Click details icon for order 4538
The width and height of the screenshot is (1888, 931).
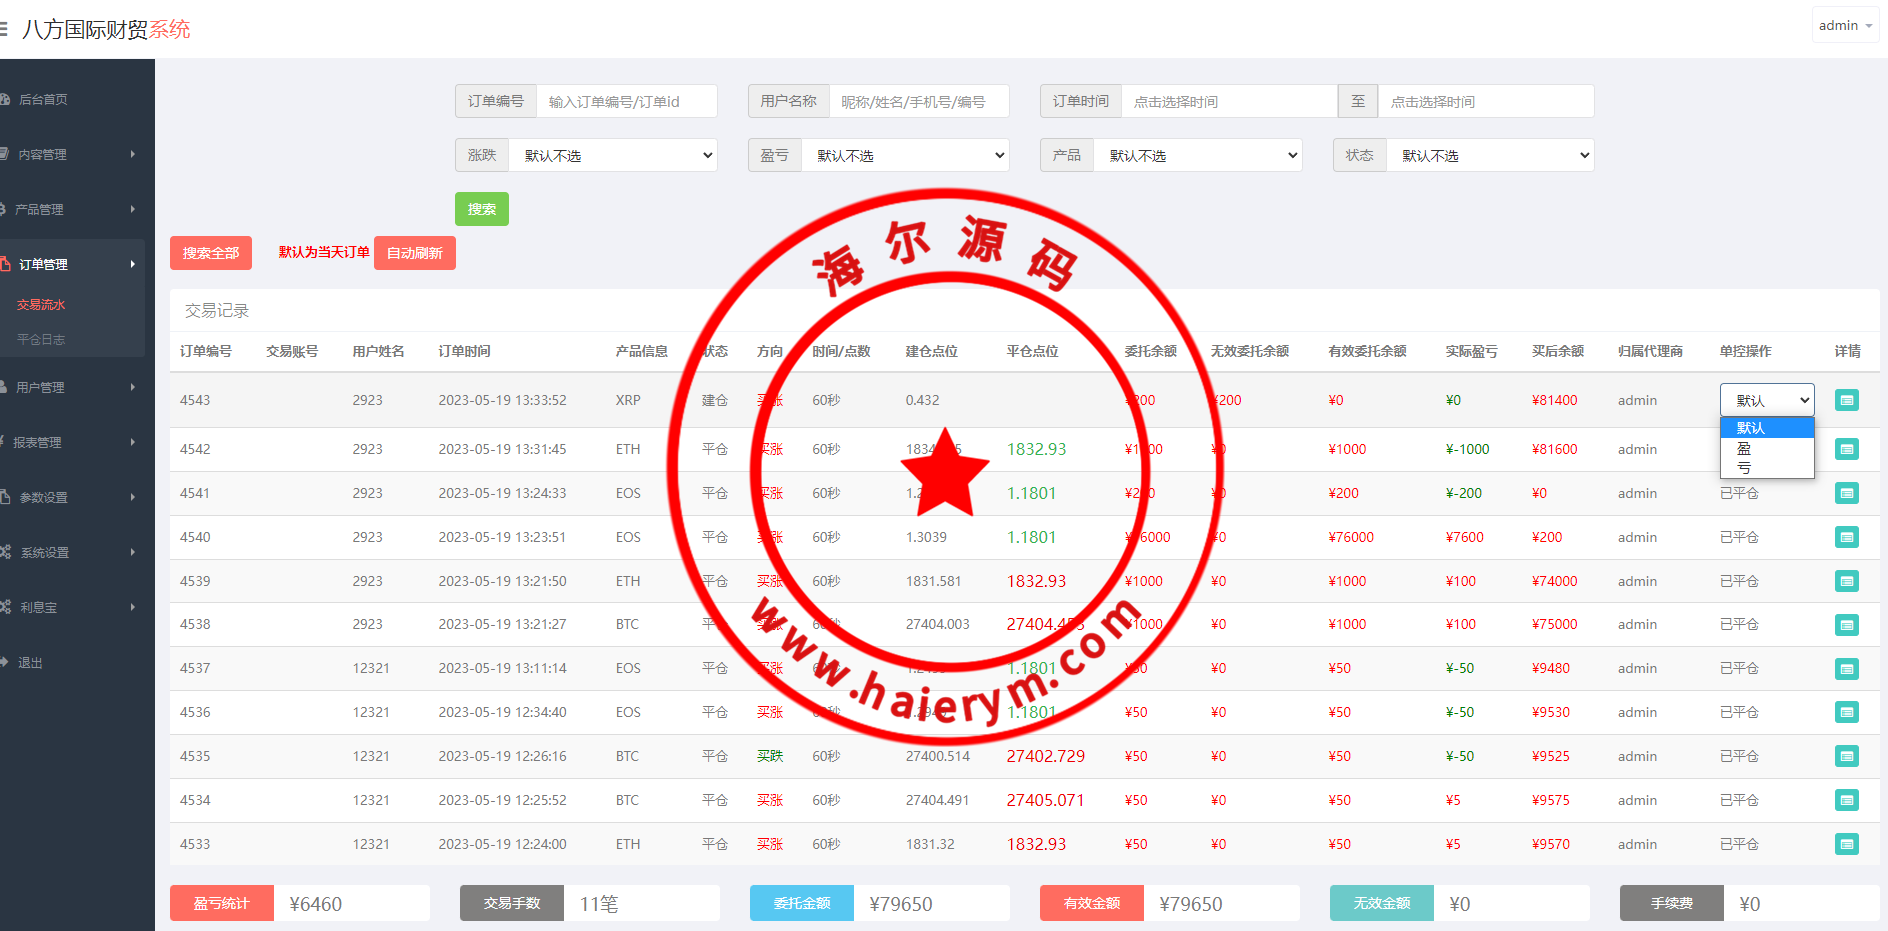point(1846,625)
